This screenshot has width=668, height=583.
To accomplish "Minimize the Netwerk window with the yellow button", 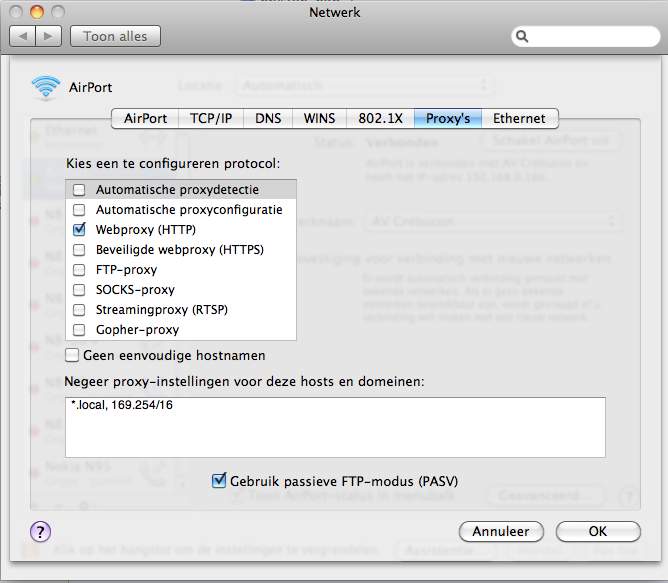I will (37, 12).
